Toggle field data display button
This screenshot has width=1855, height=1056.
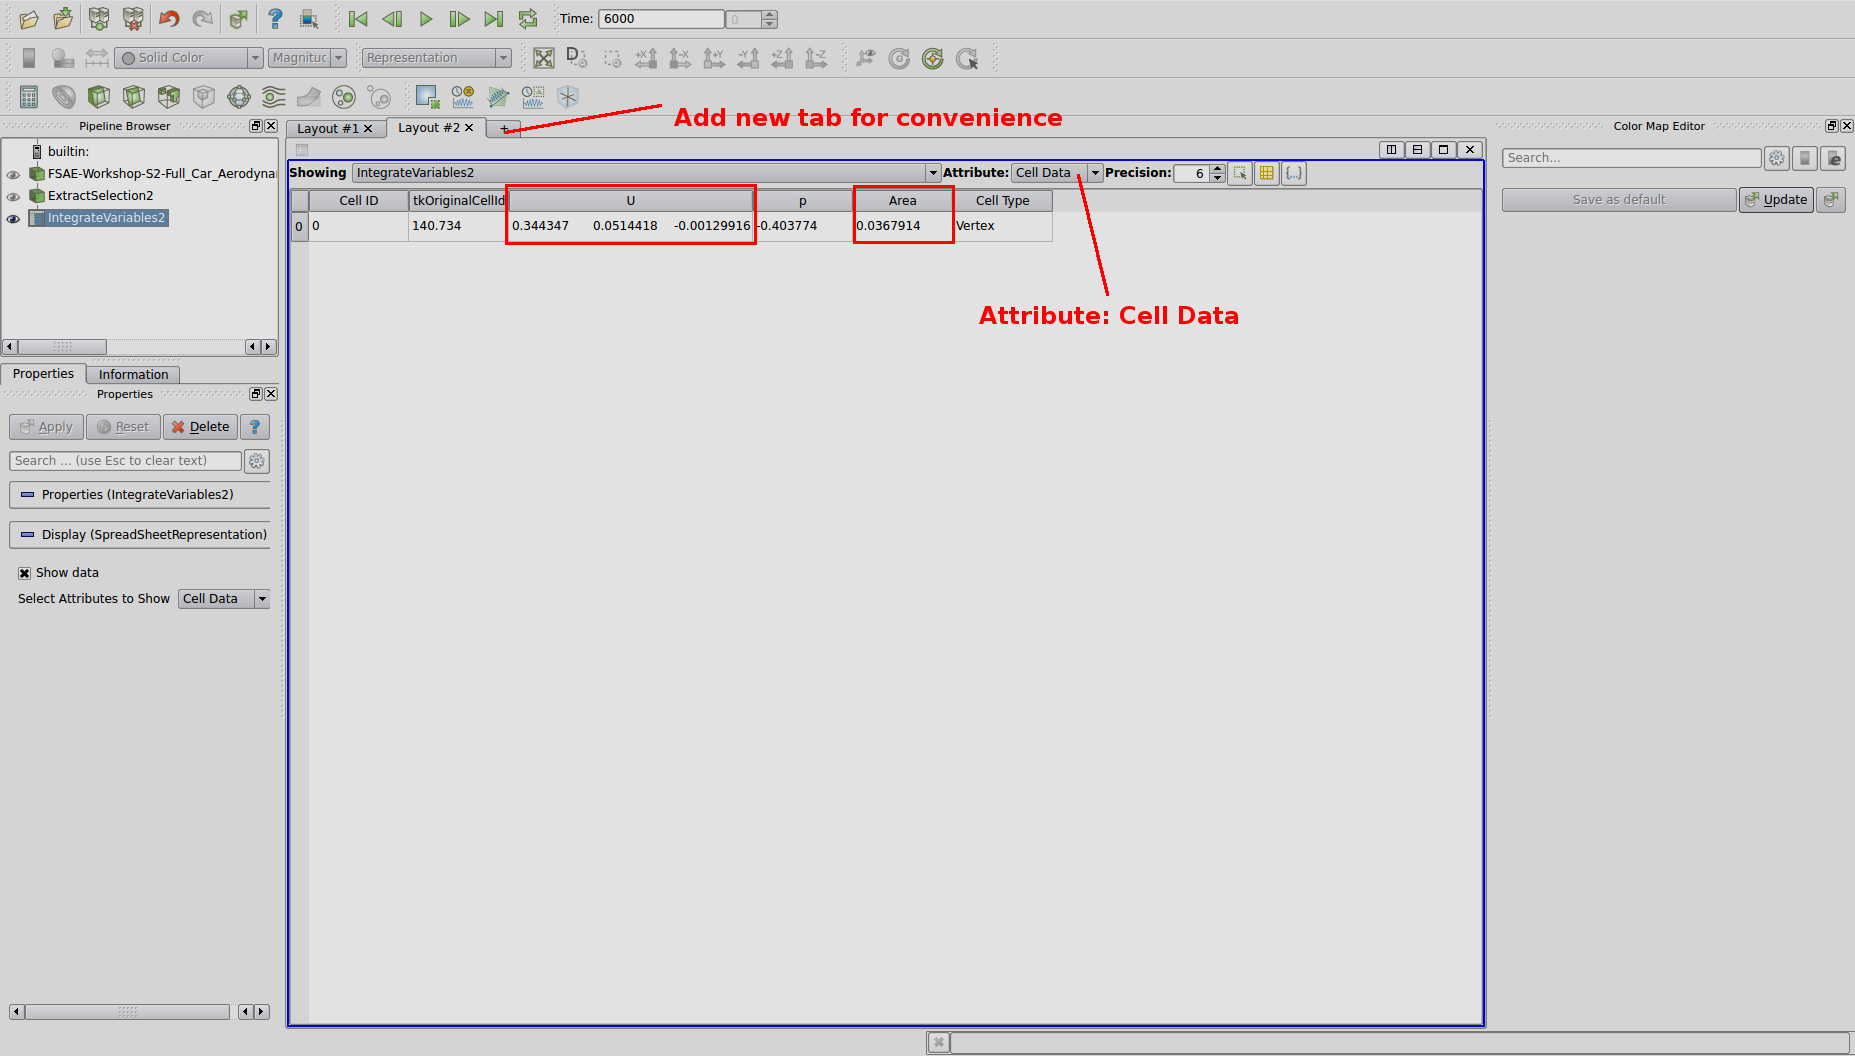(1294, 173)
